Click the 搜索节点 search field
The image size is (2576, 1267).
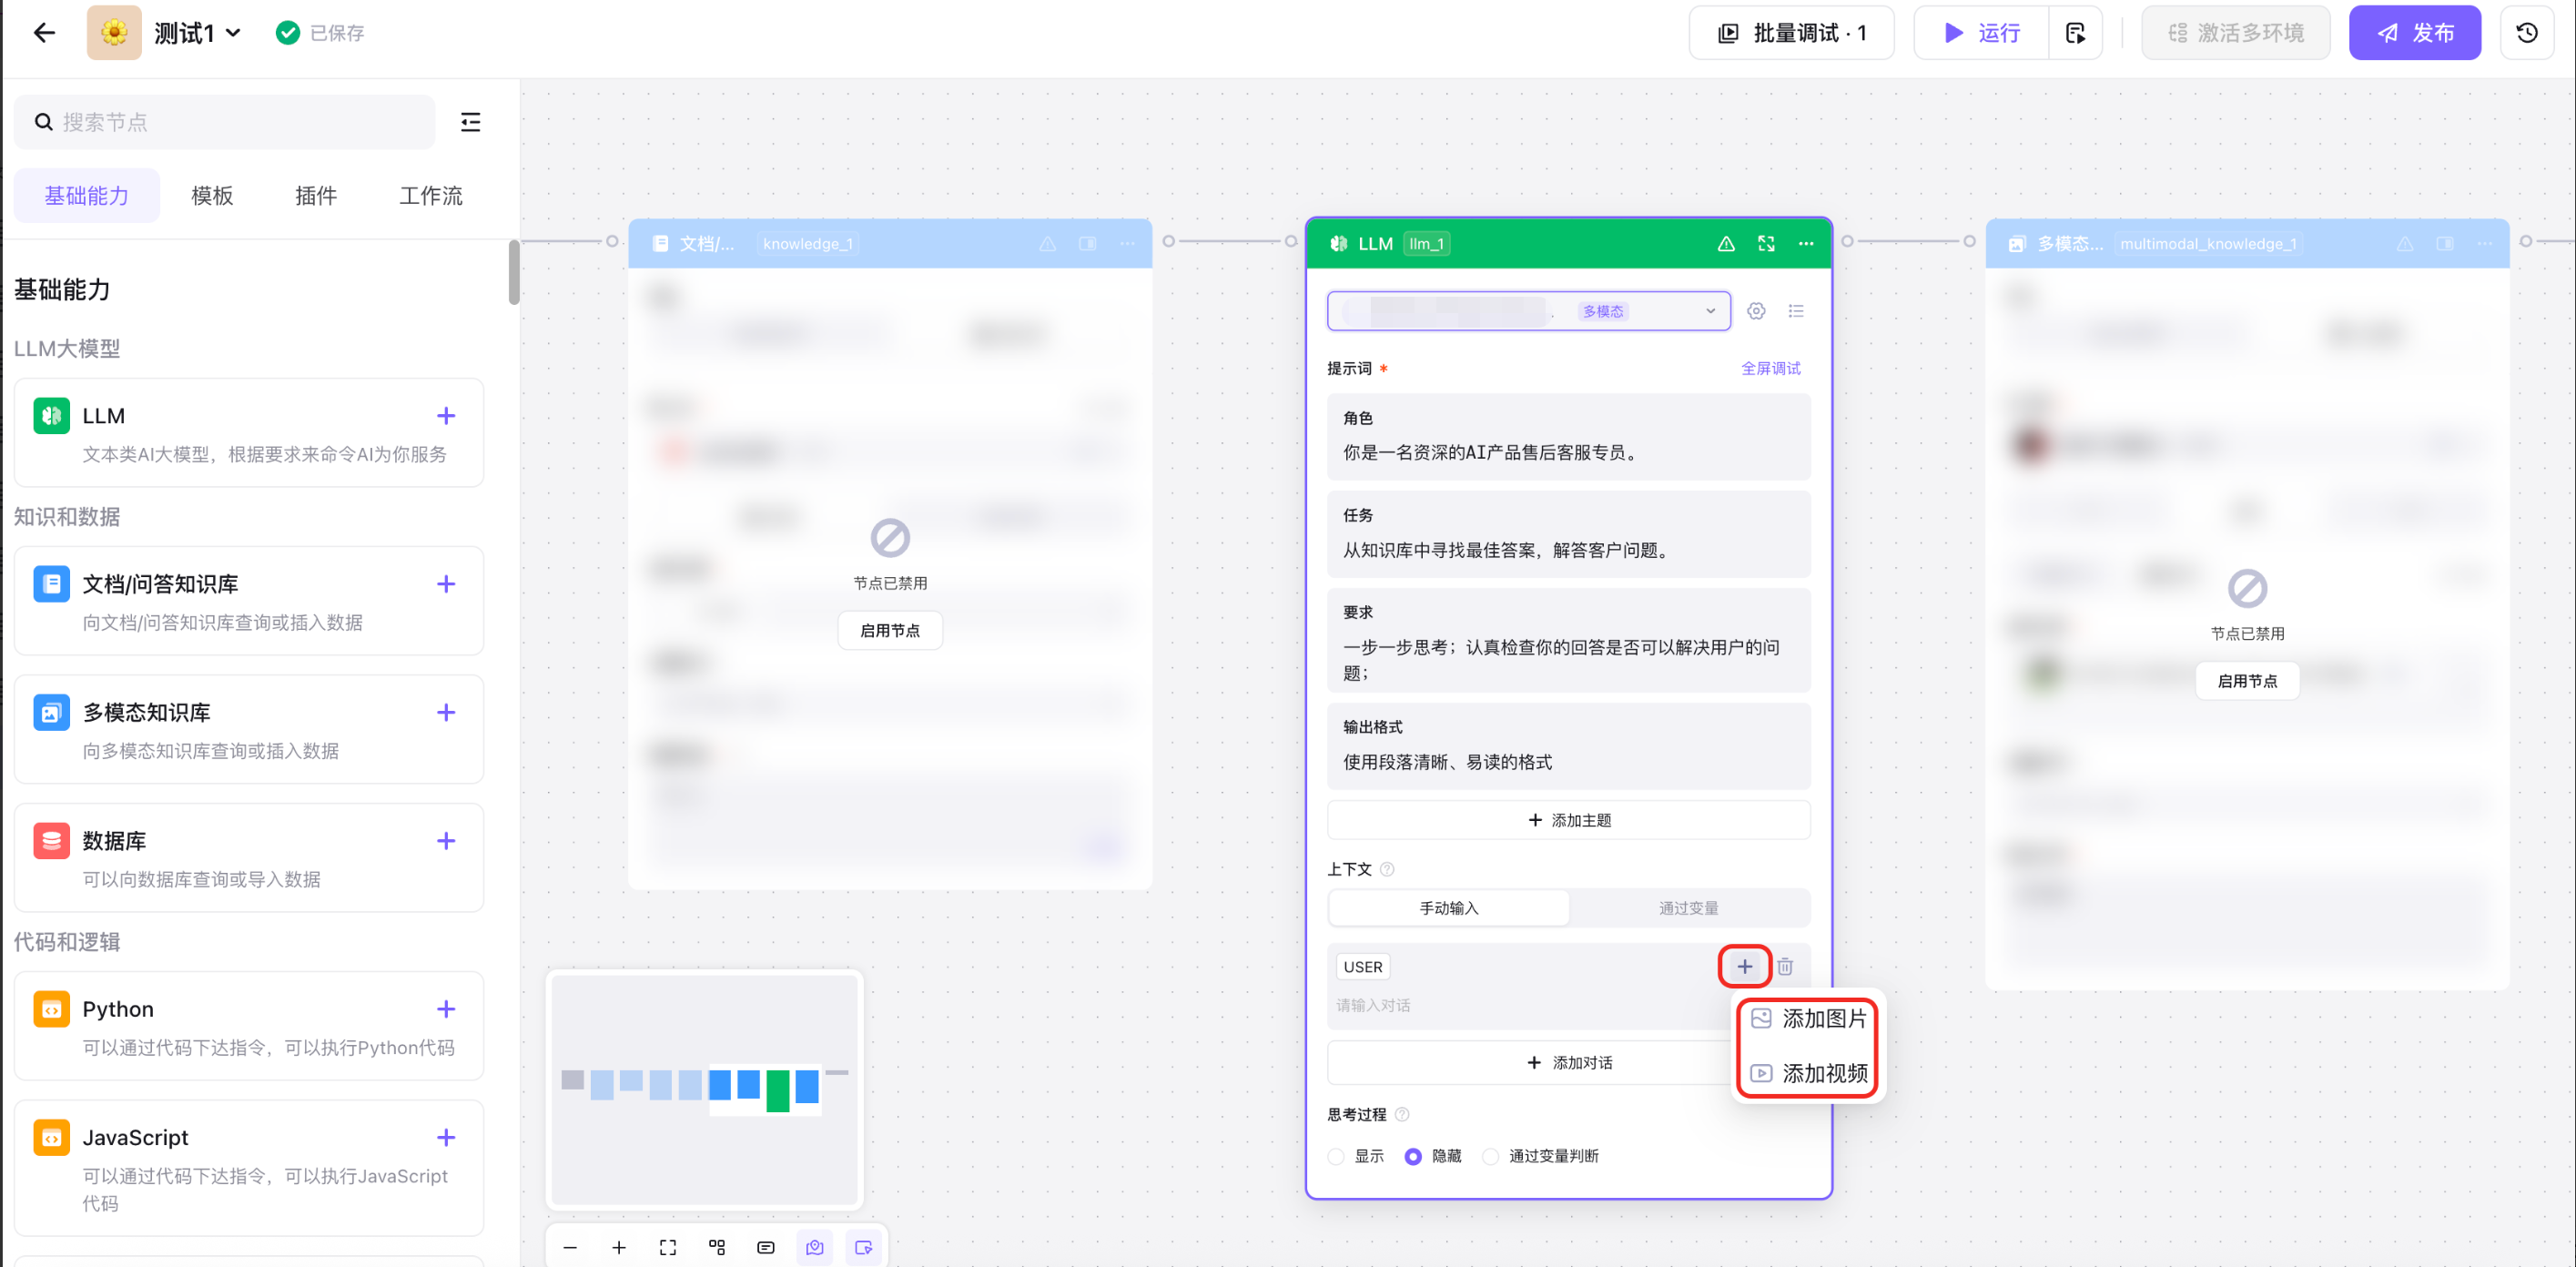click(x=225, y=122)
